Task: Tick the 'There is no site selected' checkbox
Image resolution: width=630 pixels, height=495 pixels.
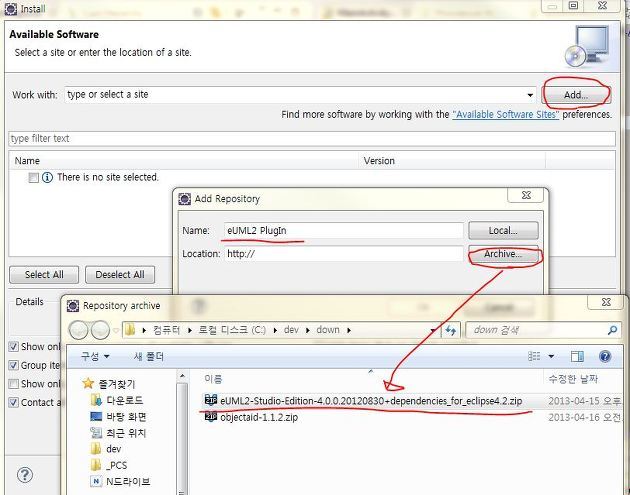Action: [x=33, y=177]
